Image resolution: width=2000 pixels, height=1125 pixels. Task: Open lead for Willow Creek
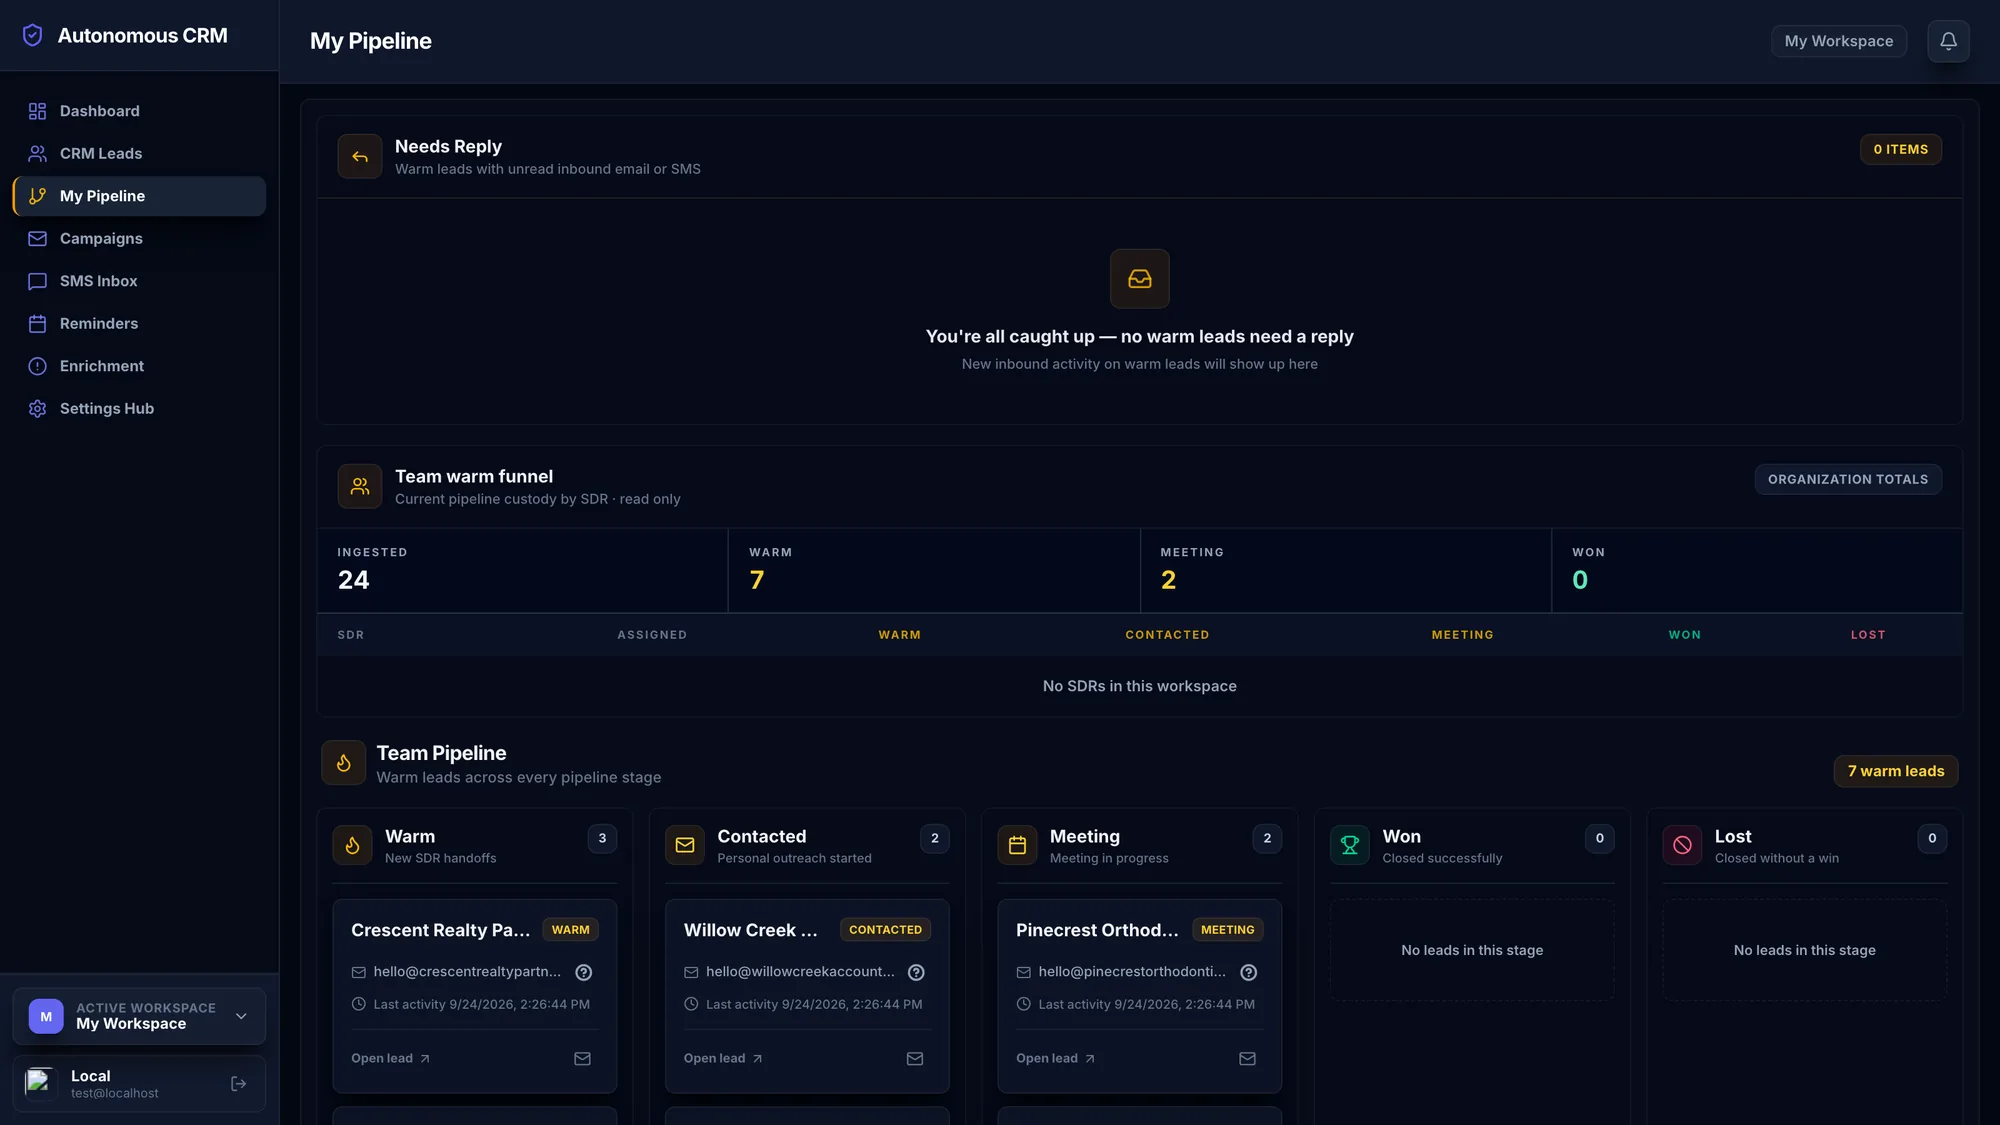pyautogui.click(x=723, y=1059)
